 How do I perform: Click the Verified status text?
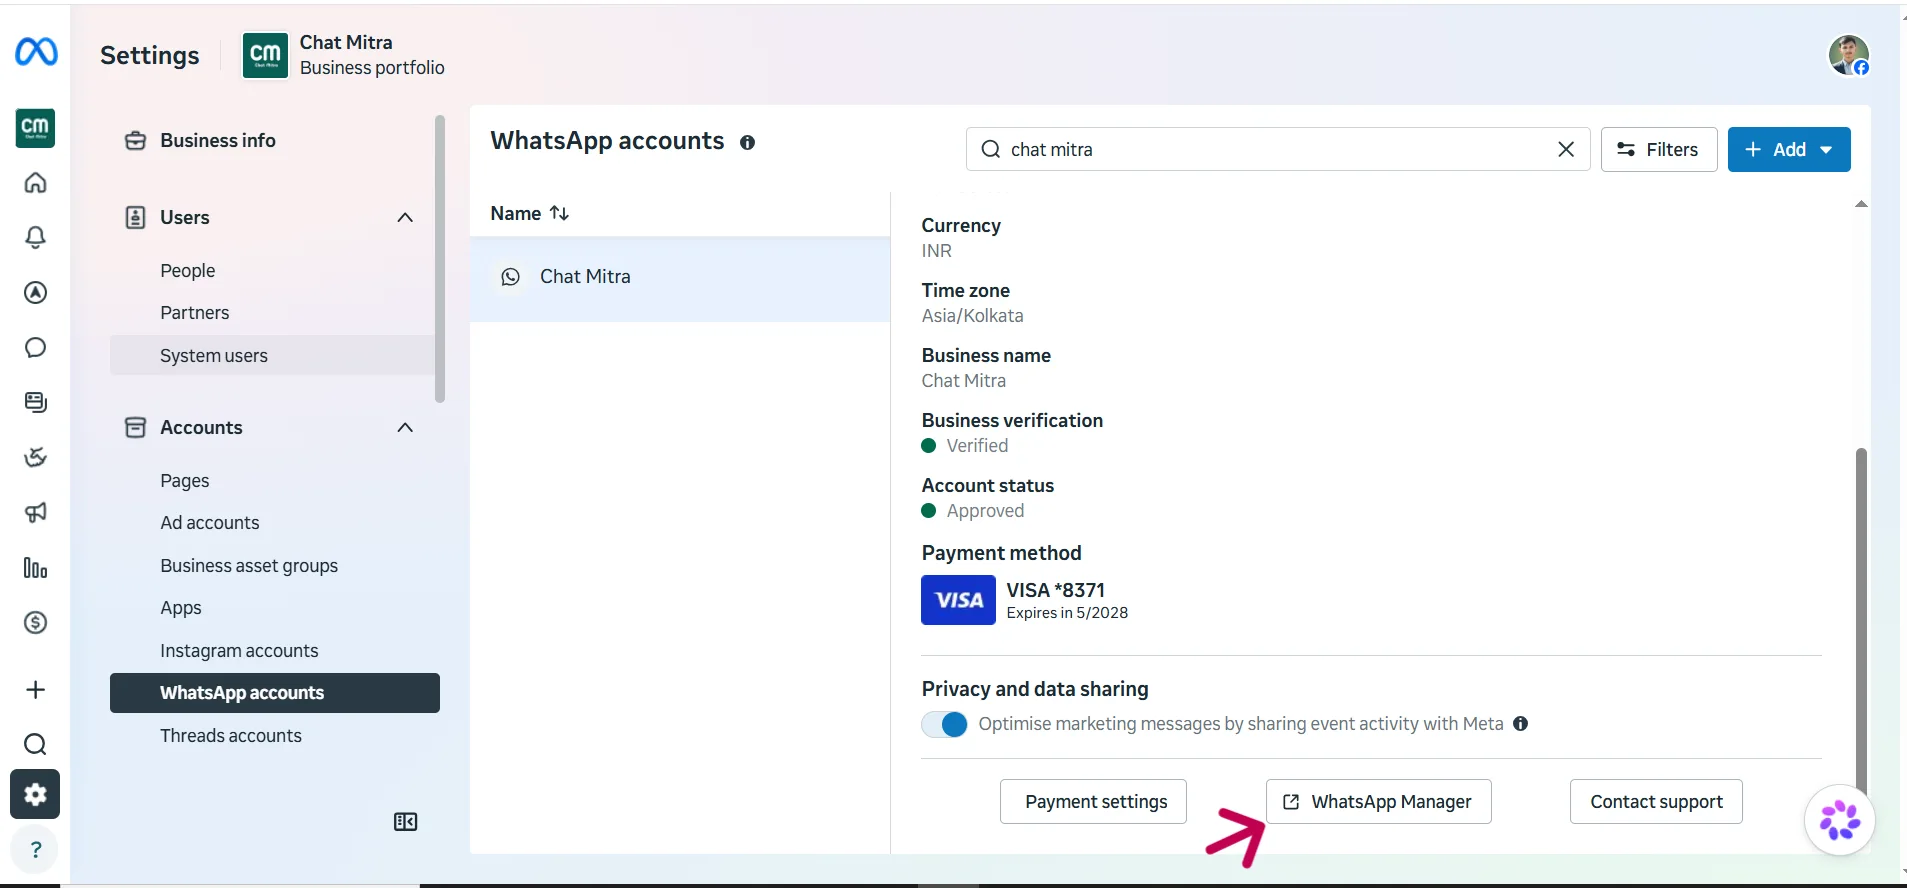(x=977, y=446)
